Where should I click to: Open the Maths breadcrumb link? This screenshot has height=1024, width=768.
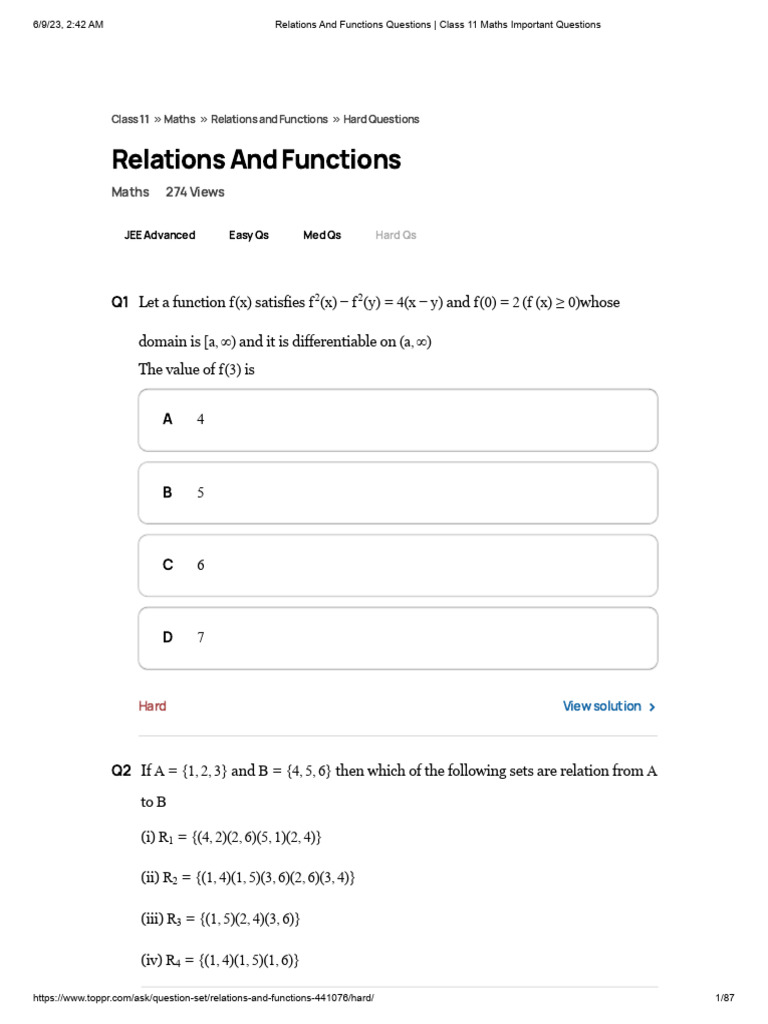point(180,119)
